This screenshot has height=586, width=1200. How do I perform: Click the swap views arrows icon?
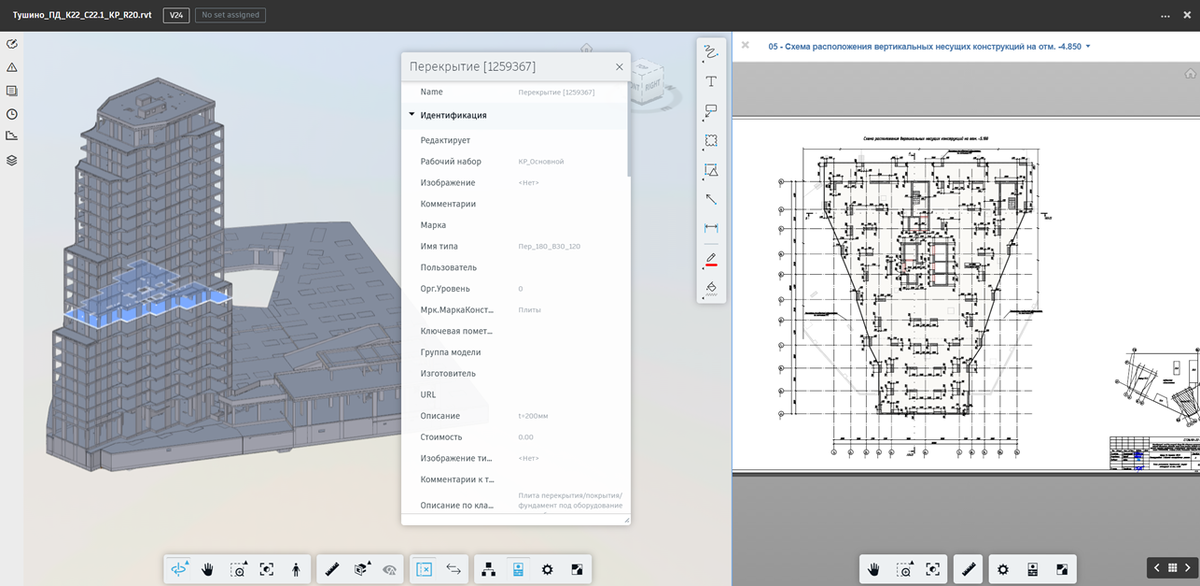452,568
